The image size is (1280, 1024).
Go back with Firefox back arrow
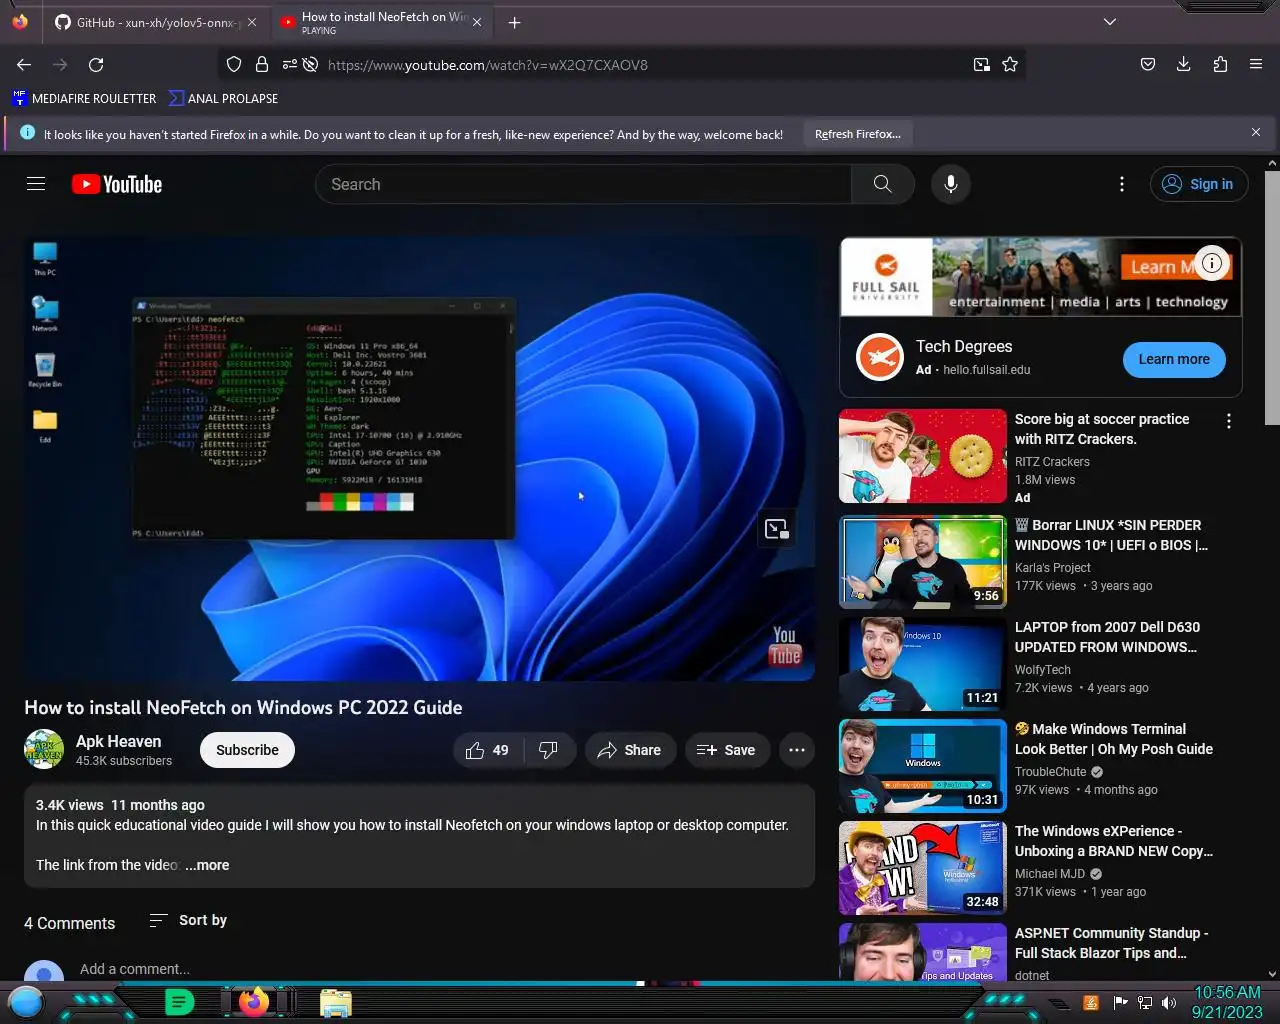[x=24, y=64]
